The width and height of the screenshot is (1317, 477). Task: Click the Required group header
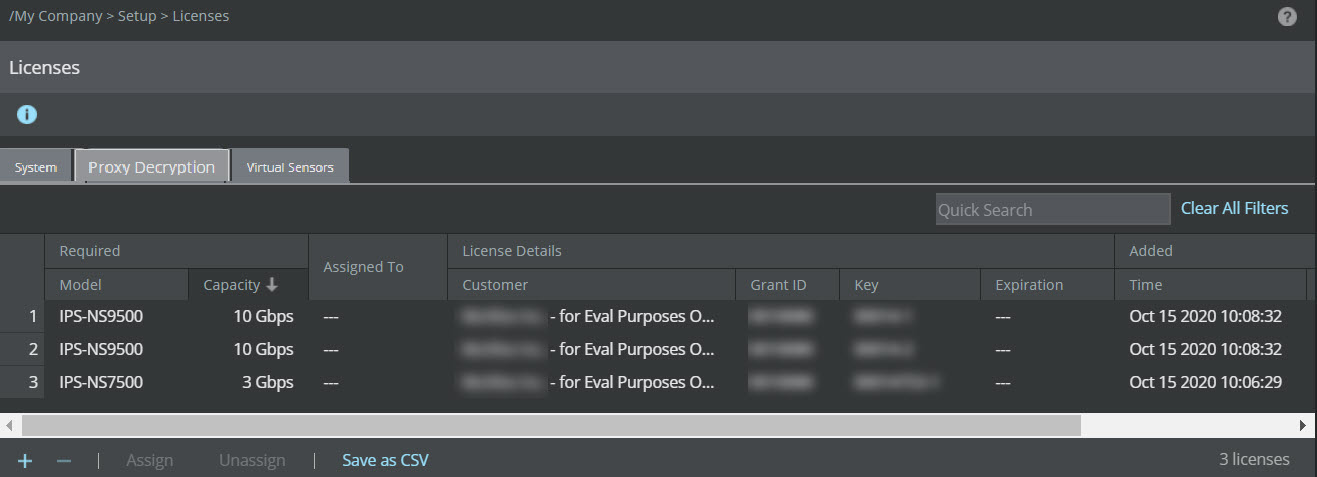coord(176,251)
